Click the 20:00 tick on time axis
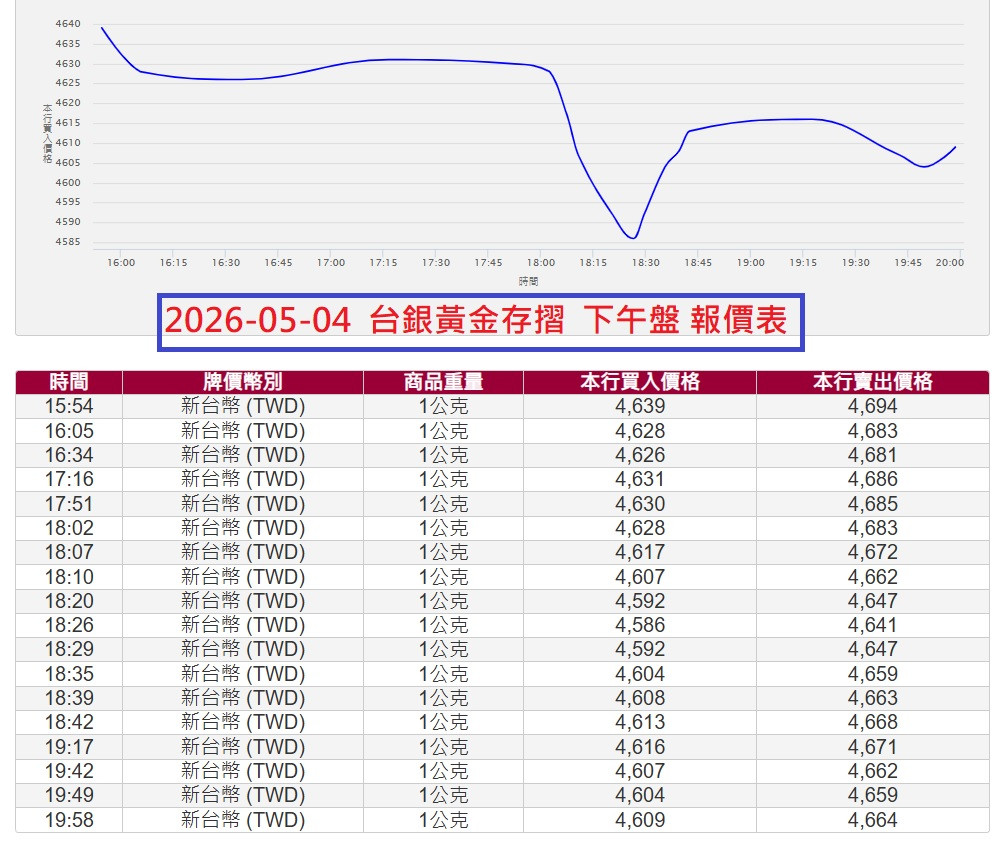 950,262
